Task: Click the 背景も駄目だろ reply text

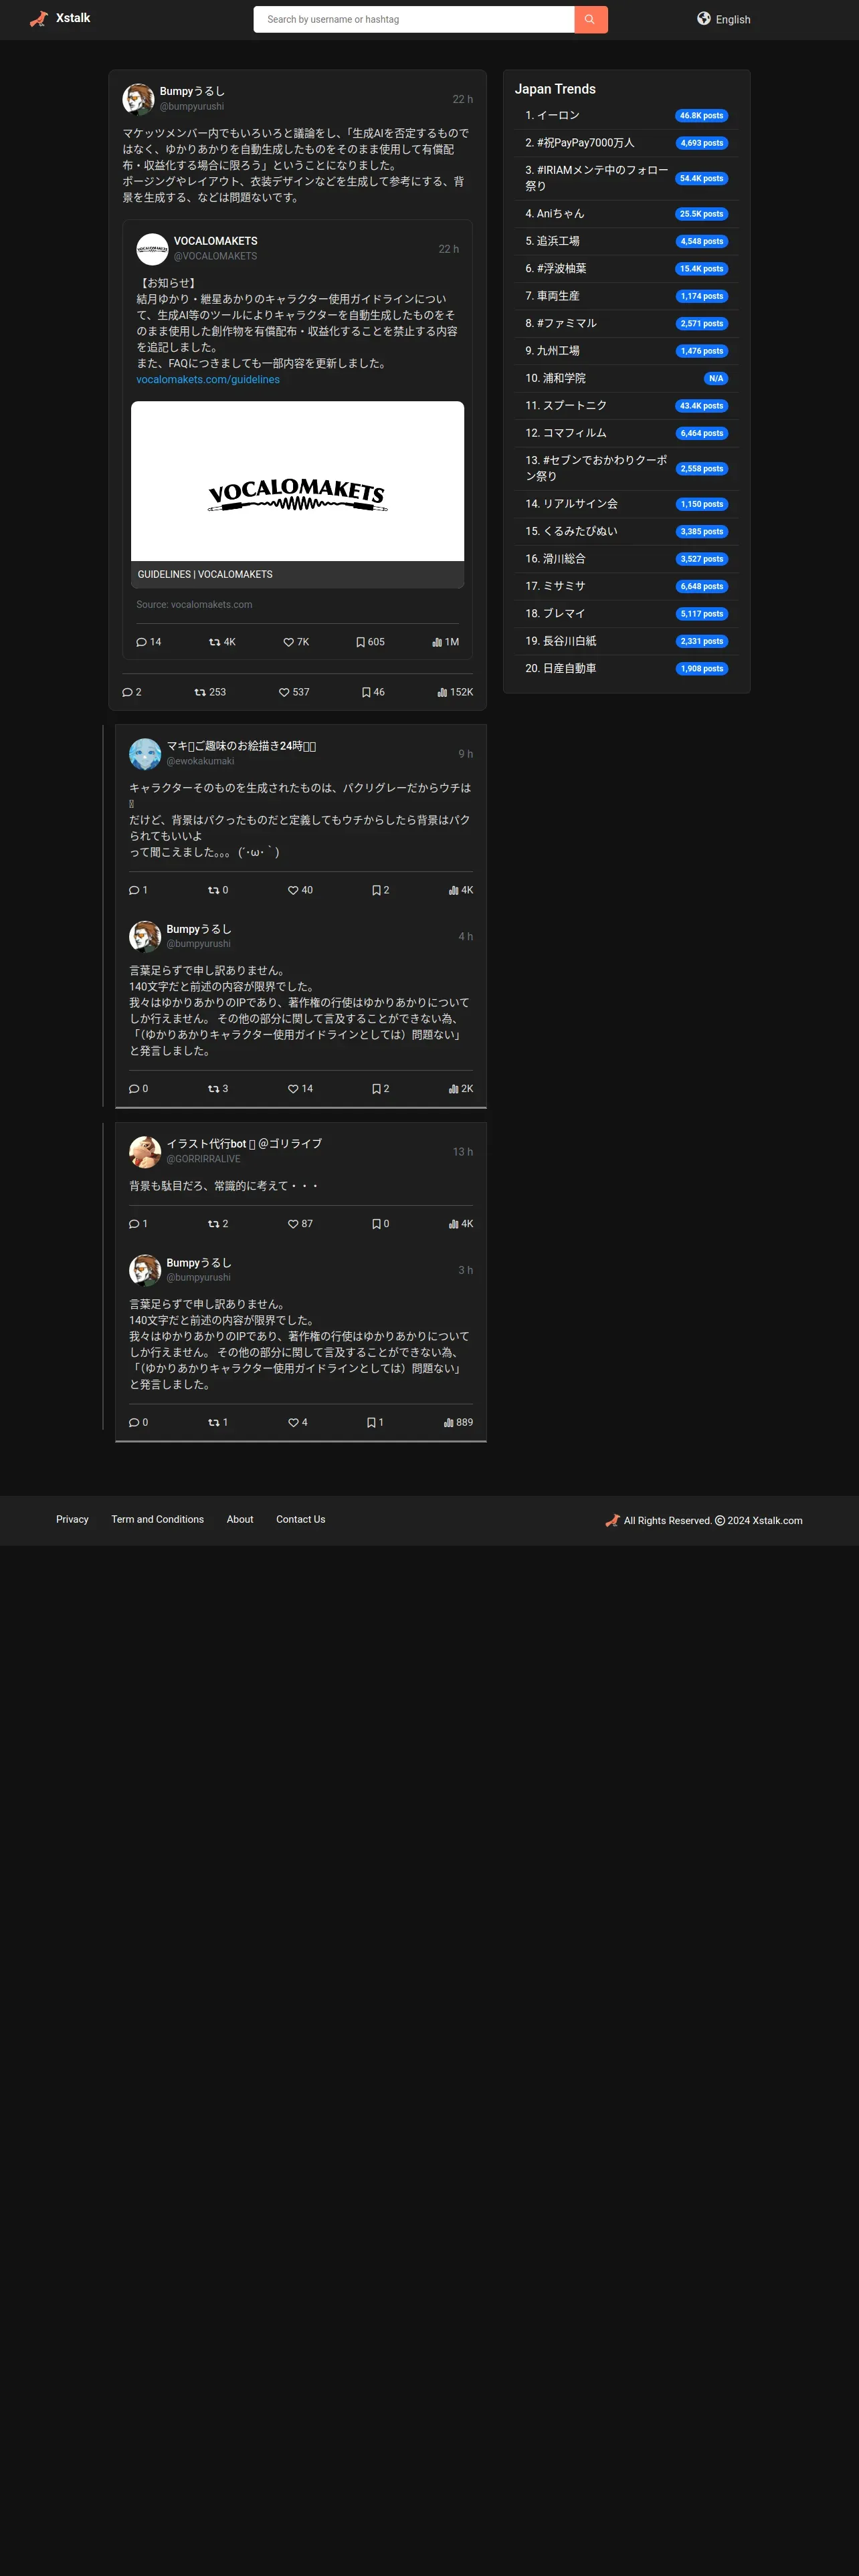Action: click(x=224, y=1186)
